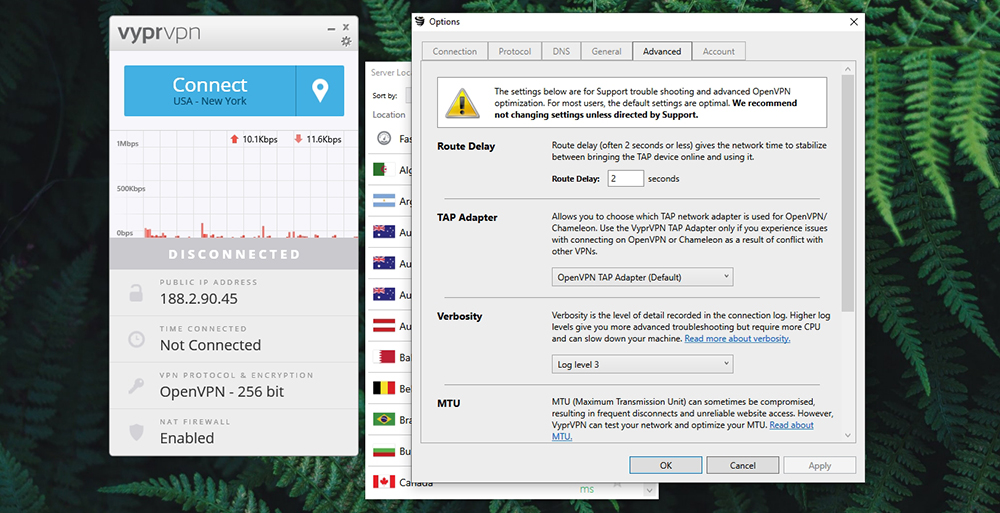Image resolution: width=1000 pixels, height=513 pixels.
Task: Select the Argentina flag in server list
Action: (384, 201)
